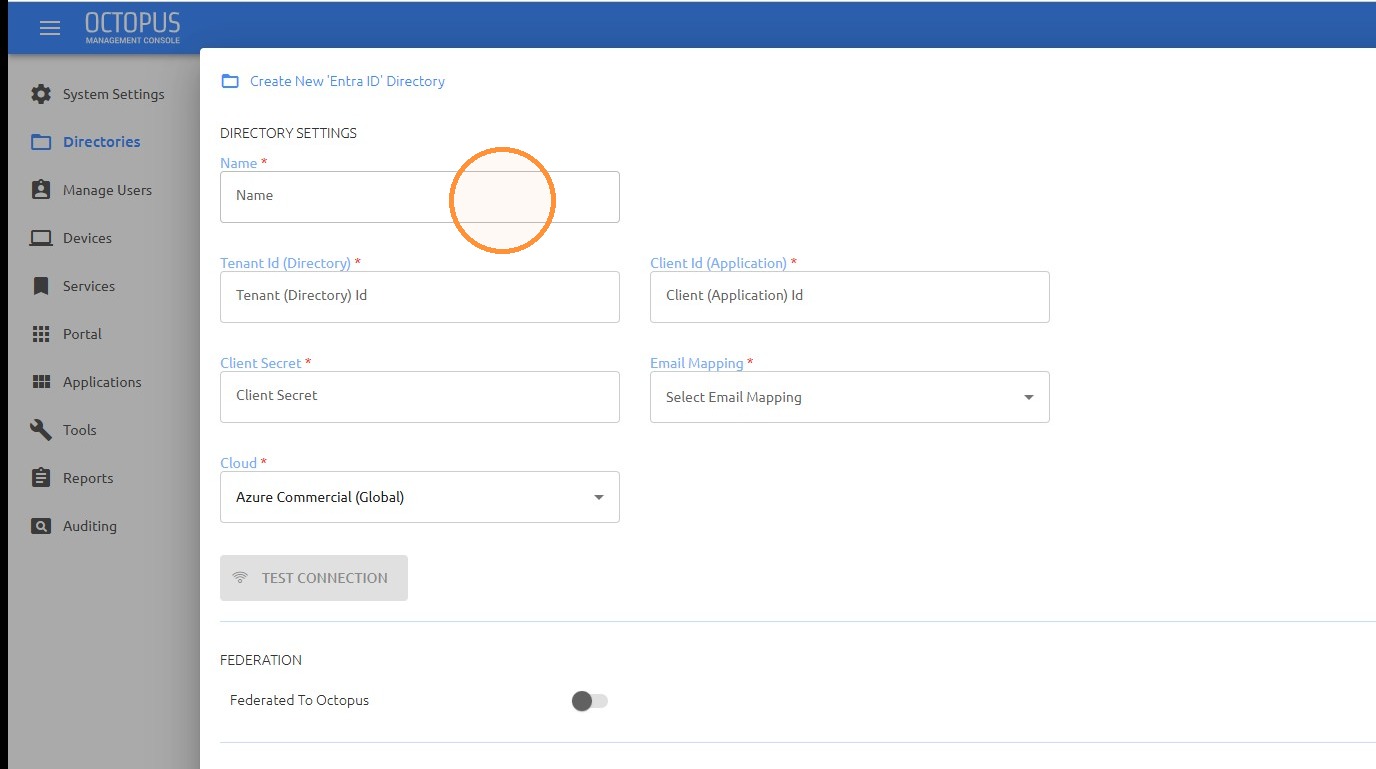Expand the Cloud Azure Commercial dropdown

tap(420, 497)
